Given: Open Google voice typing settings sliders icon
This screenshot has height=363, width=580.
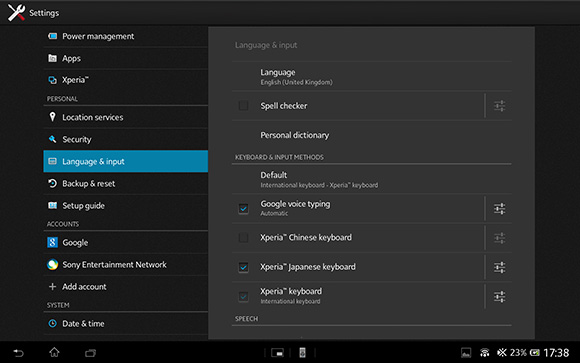Looking at the screenshot, I should pyautogui.click(x=499, y=209).
